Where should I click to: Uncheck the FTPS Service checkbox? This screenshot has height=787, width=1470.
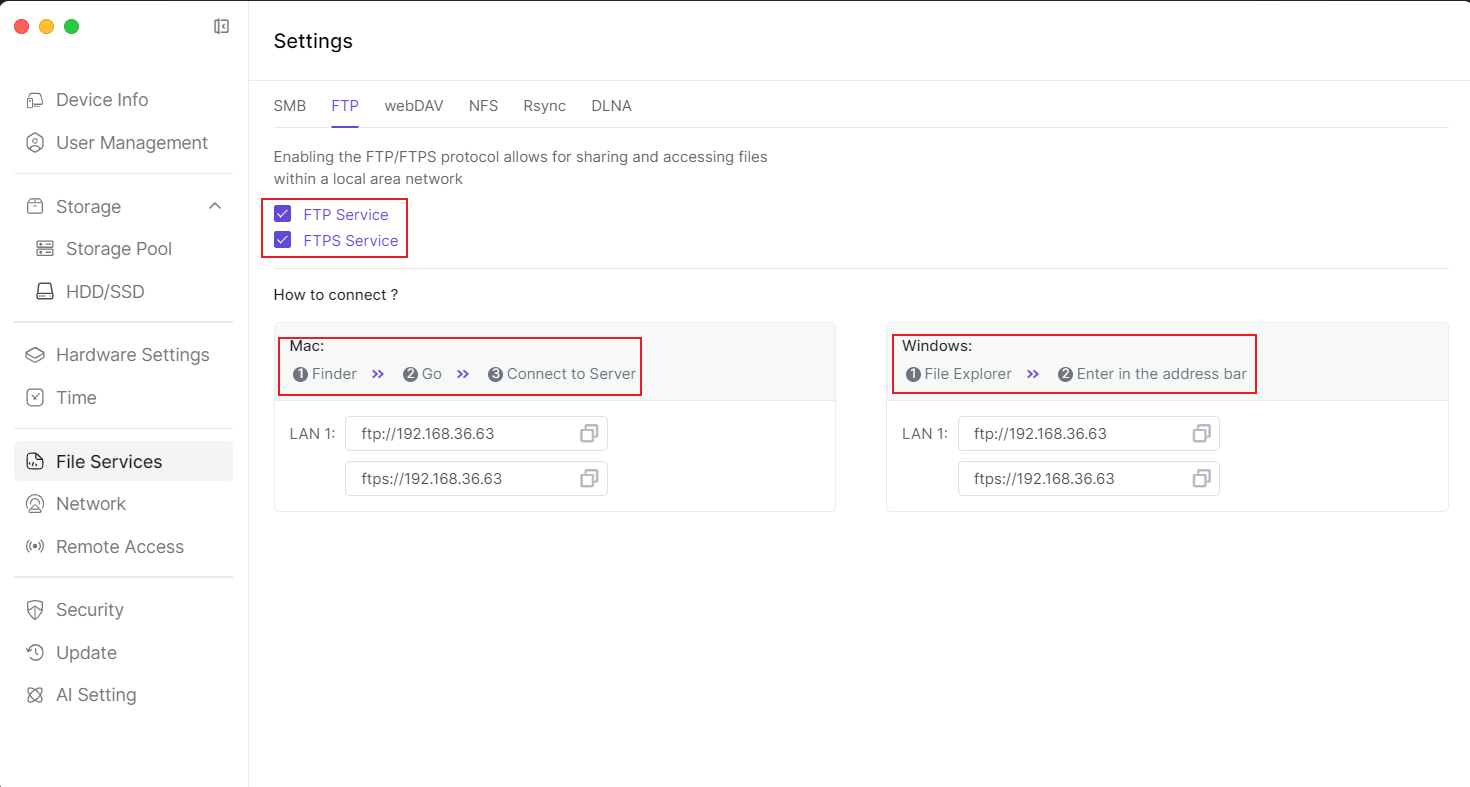click(x=283, y=240)
